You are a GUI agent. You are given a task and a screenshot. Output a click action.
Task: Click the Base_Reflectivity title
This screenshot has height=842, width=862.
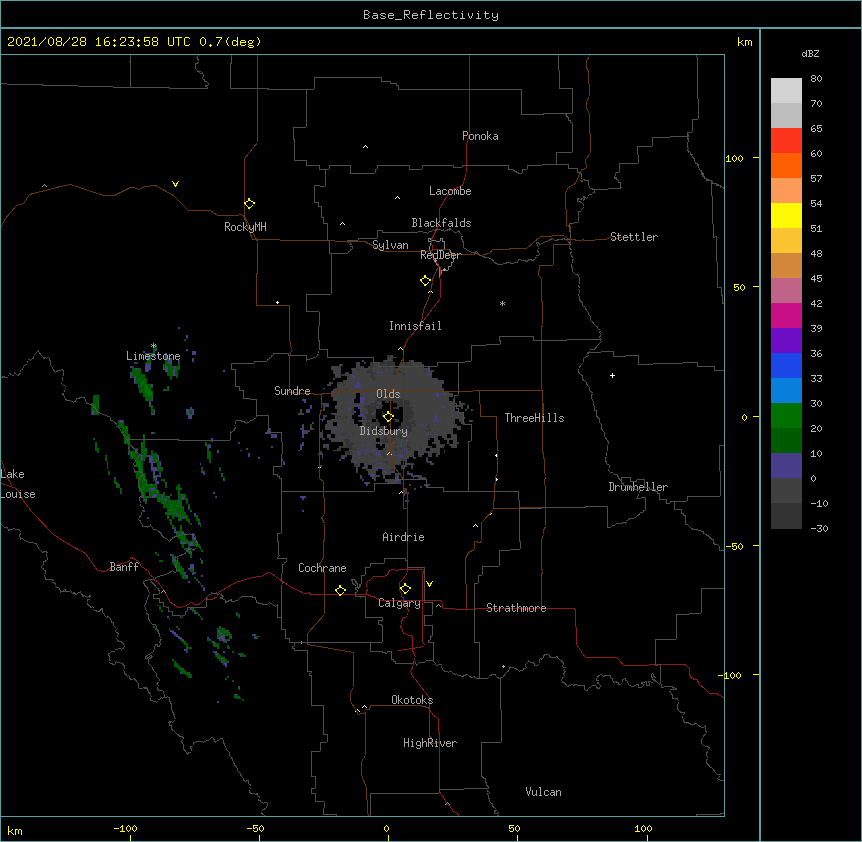point(431,15)
